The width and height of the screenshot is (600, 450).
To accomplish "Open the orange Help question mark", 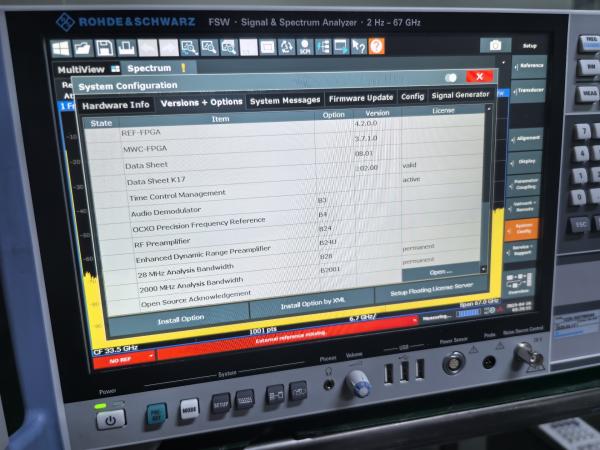I will coord(376,46).
